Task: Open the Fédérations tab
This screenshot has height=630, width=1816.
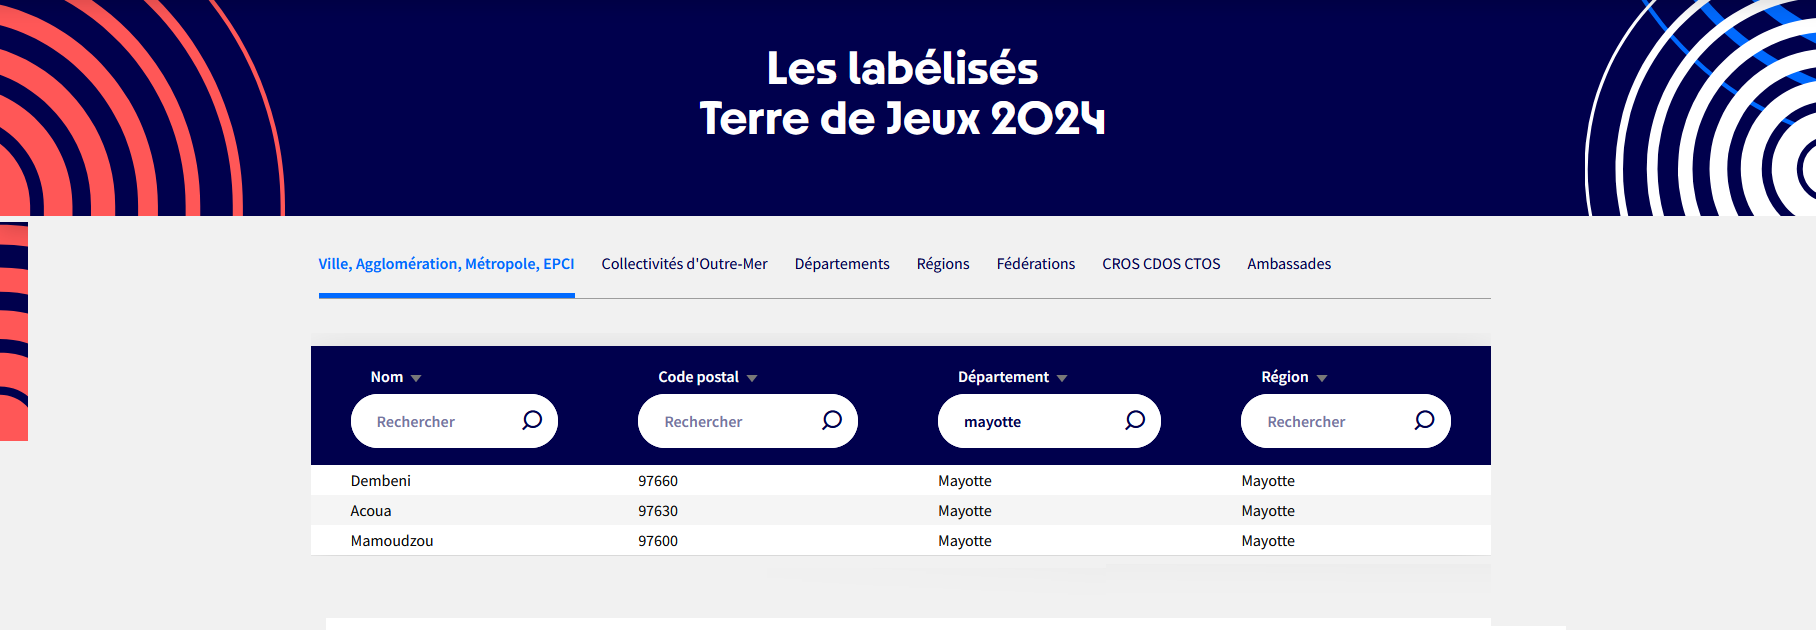Action: [1036, 264]
